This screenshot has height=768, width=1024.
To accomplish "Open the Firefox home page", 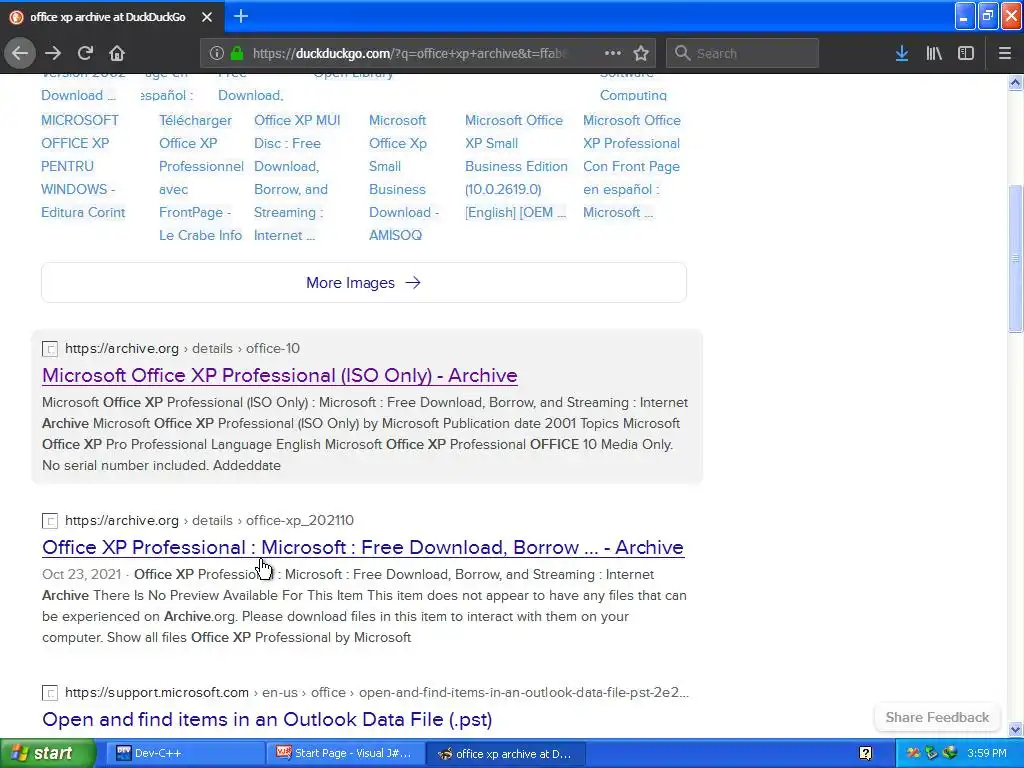I will (x=117, y=53).
